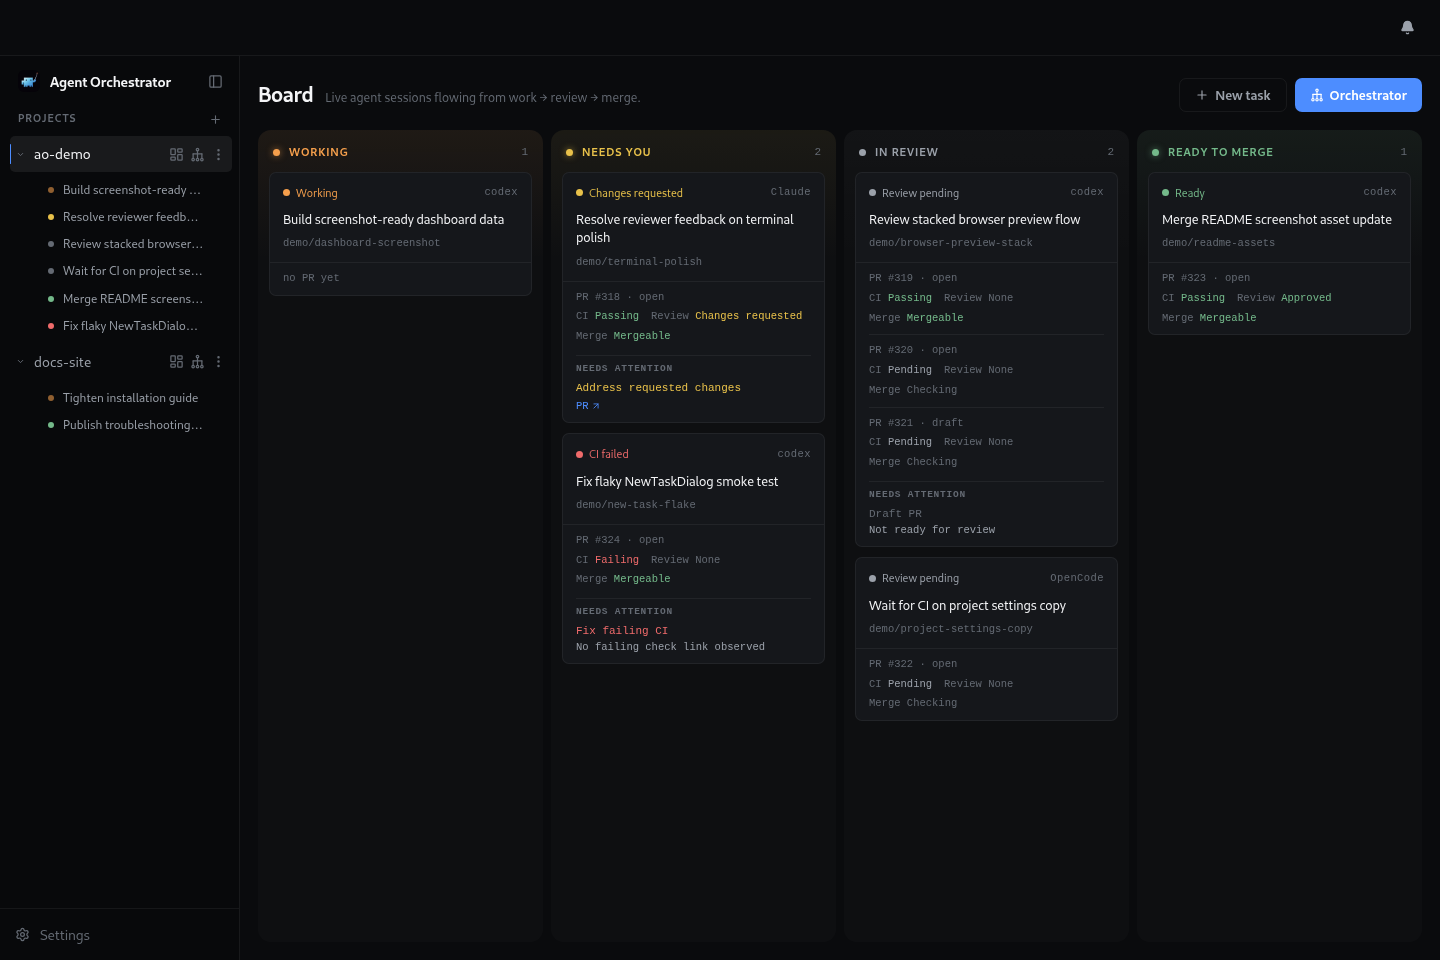
Task: Click the Working status label
Action: click(317, 193)
